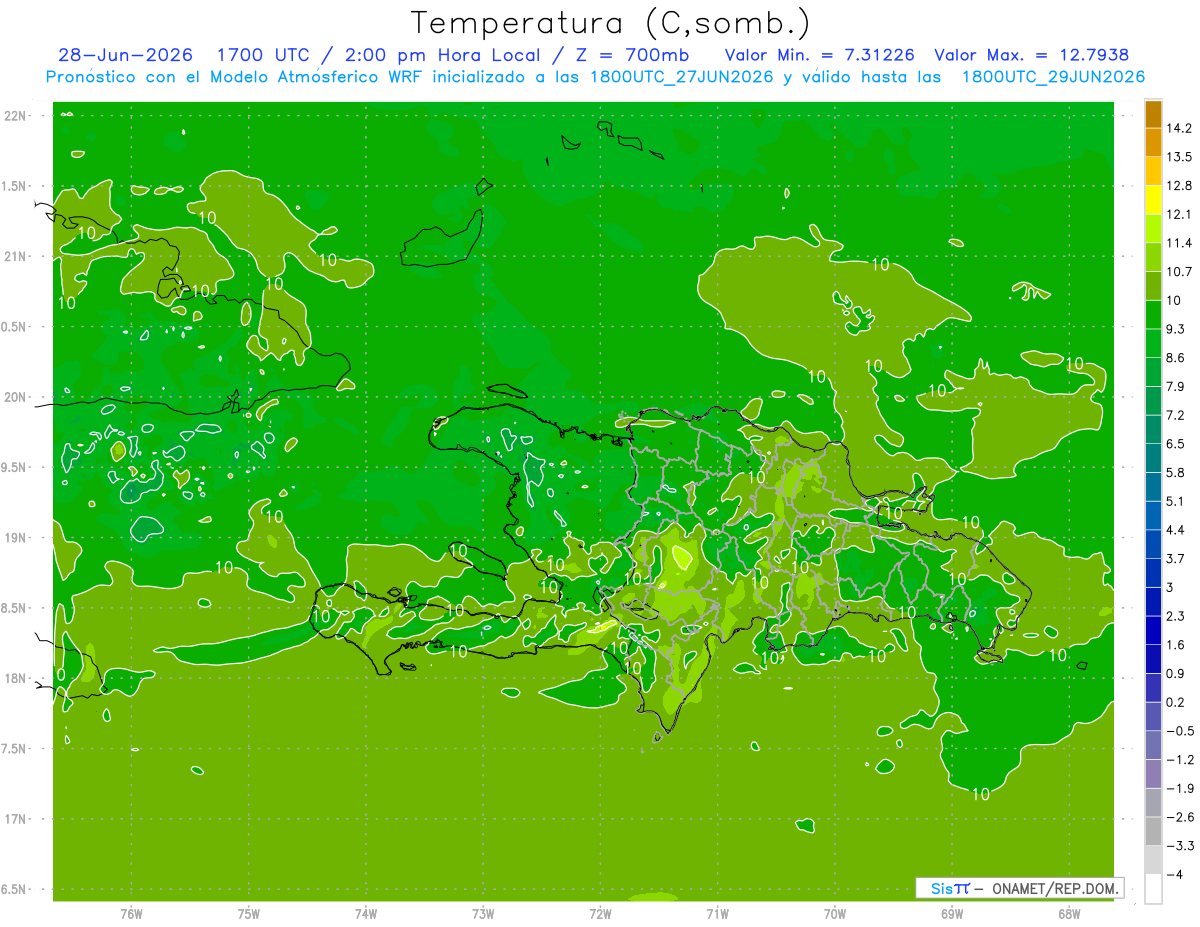1200x927 pixels.
Task: Click the "20N" latitude label
Action: pyautogui.click(x=16, y=397)
